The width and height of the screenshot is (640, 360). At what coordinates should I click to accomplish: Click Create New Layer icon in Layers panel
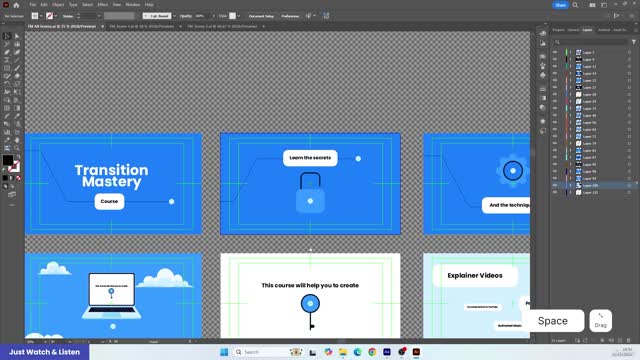click(x=620, y=340)
